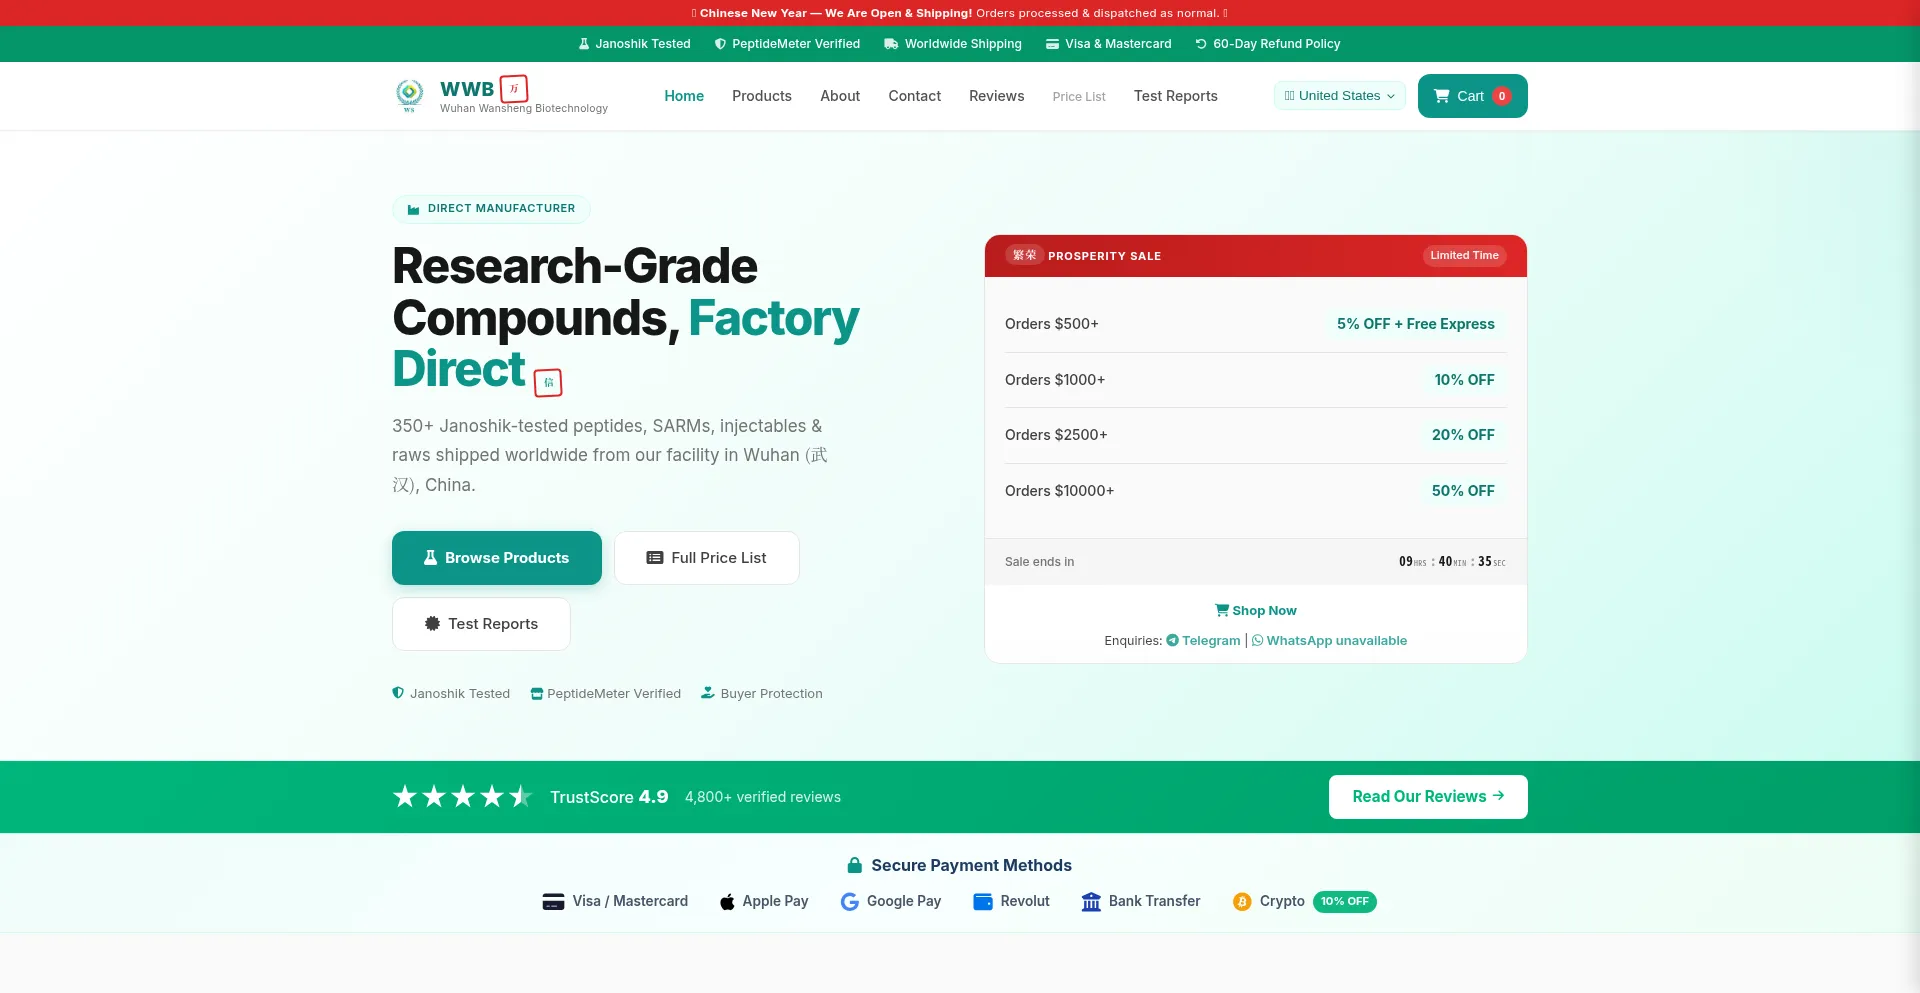Open Test Reports in the navigation bar
The width and height of the screenshot is (1920, 993).
(x=1176, y=96)
